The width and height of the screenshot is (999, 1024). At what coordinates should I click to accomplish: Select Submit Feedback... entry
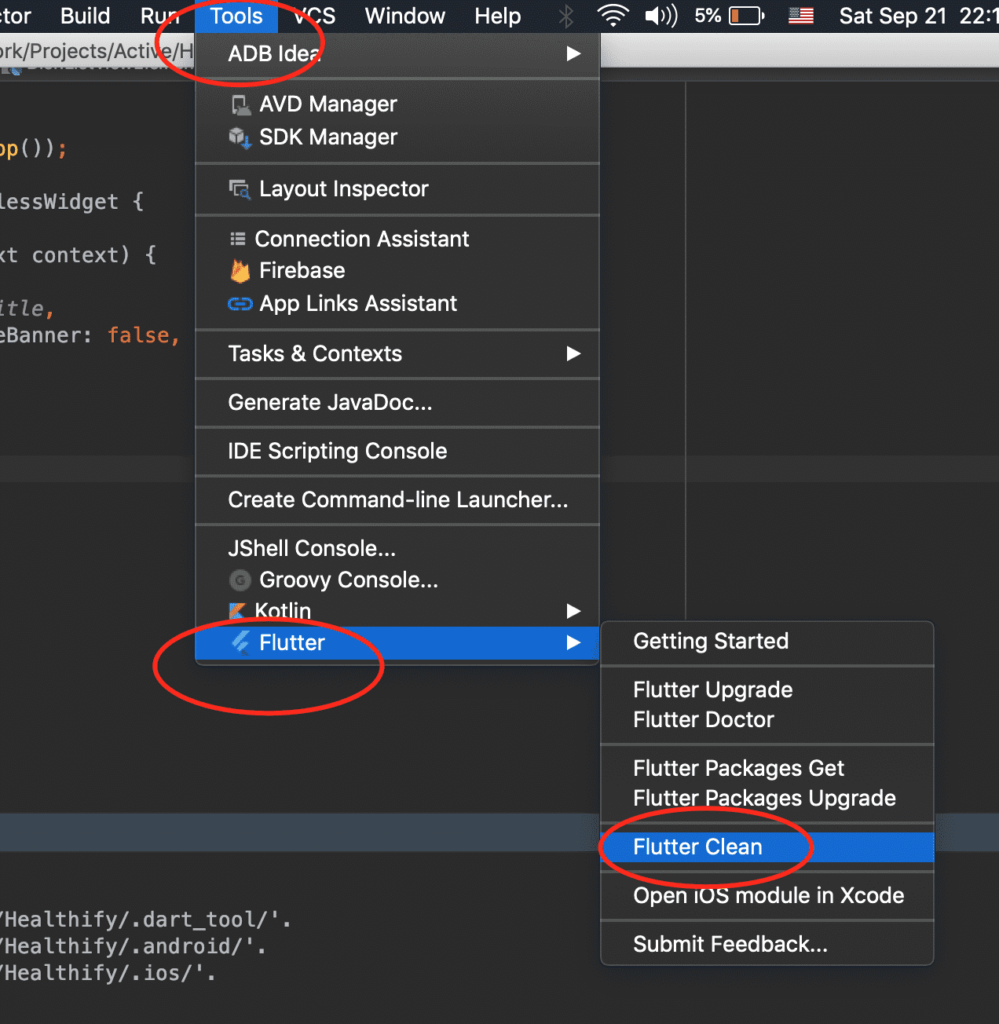pos(767,944)
